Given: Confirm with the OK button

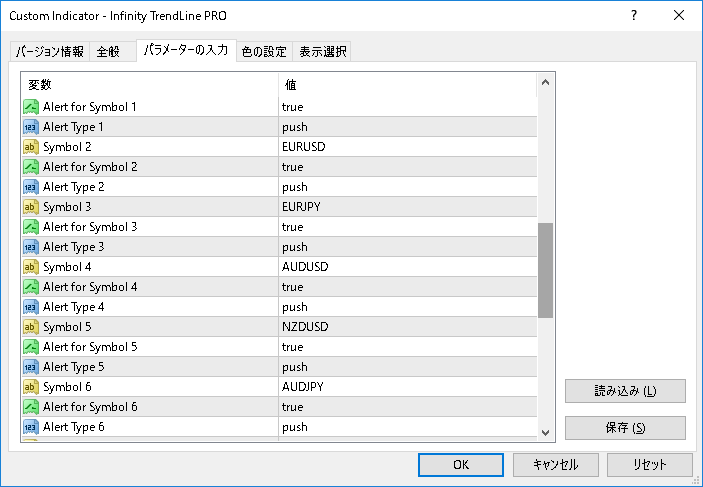Looking at the screenshot, I should (460, 465).
